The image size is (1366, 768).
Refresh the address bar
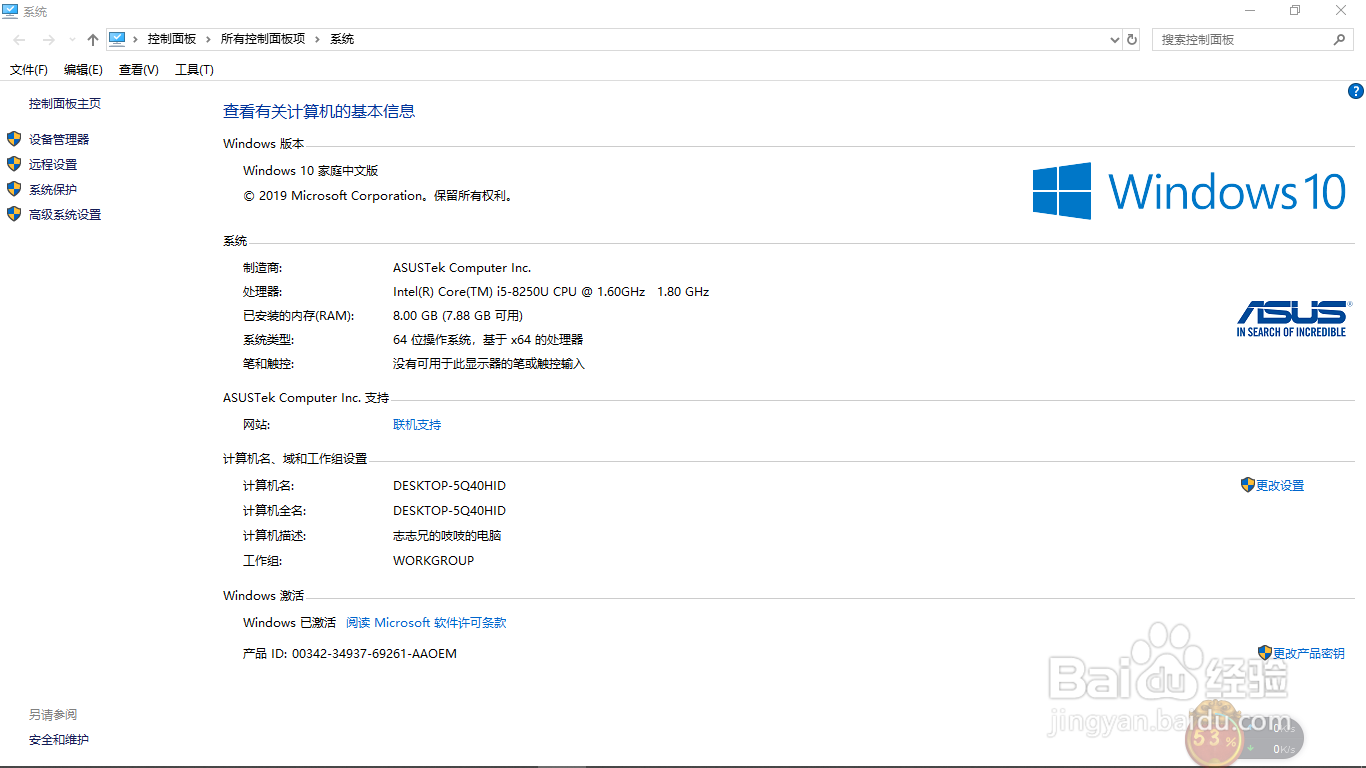coord(1132,39)
